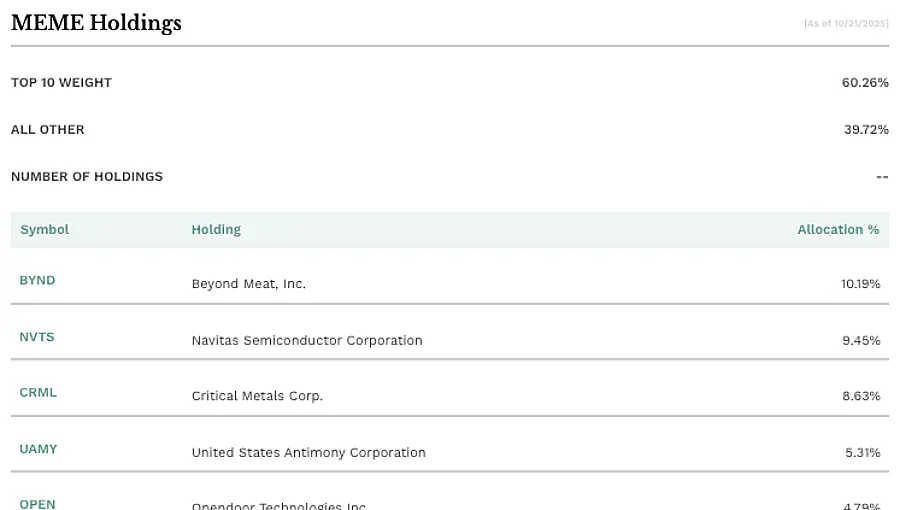Click the As of date label

(846, 23)
